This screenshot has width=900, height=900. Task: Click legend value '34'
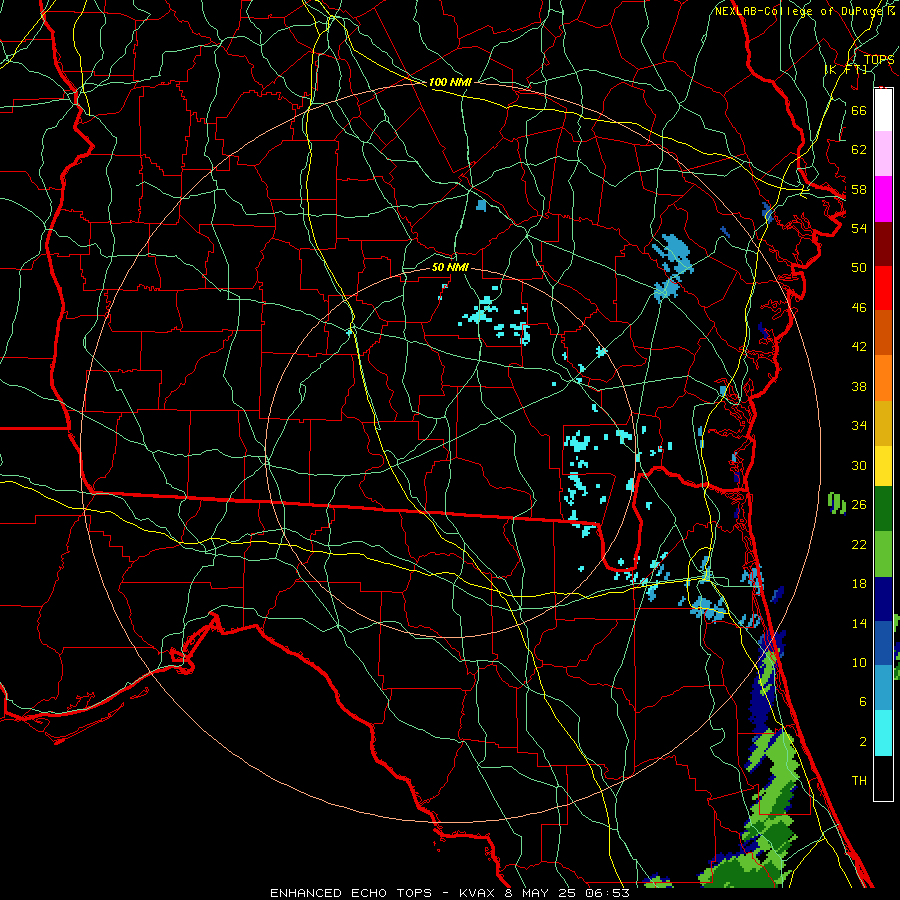tap(859, 426)
